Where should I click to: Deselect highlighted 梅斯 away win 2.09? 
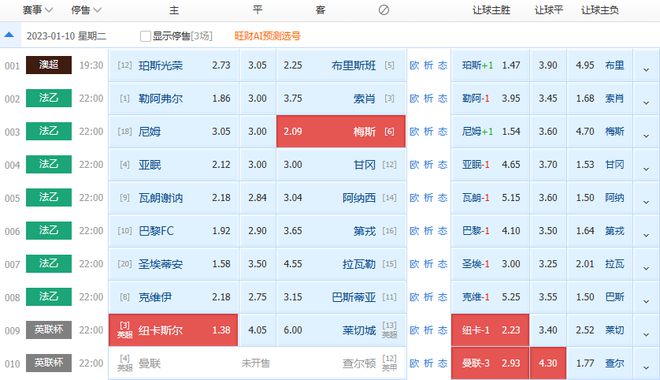click(x=341, y=131)
